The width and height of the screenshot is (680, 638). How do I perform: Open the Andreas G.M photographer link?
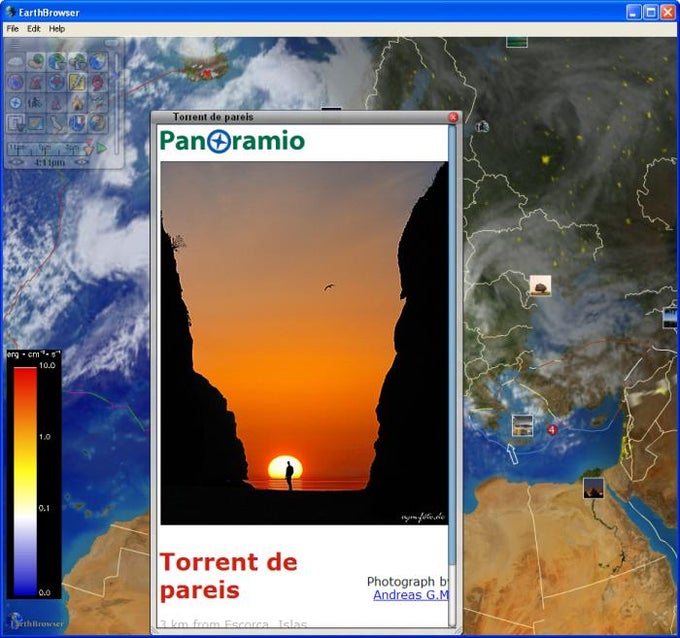coord(411,595)
